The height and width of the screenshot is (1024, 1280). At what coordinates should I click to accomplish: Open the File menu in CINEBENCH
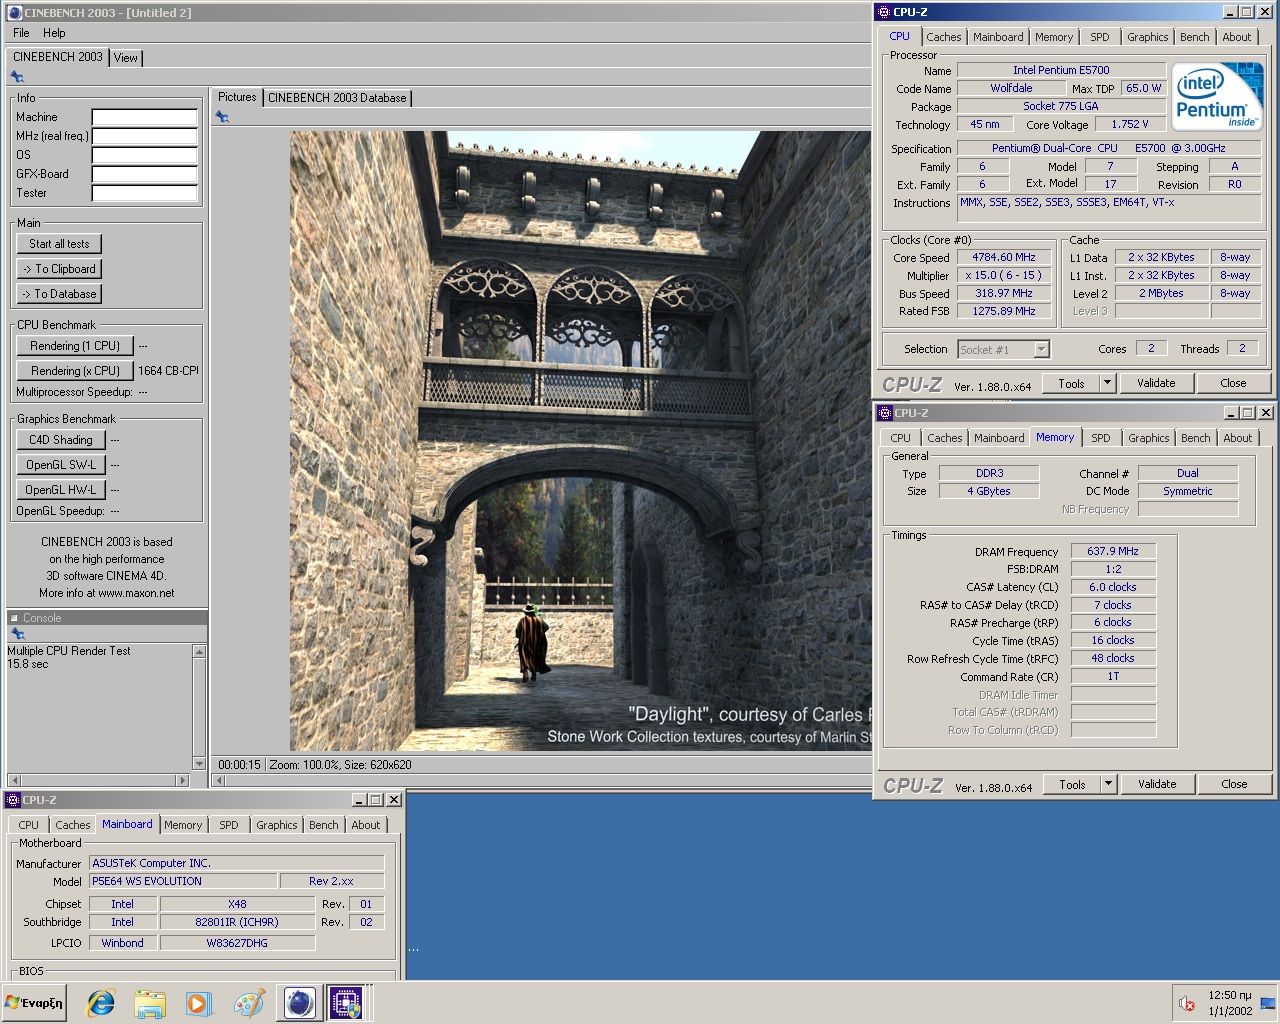(x=21, y=33)
